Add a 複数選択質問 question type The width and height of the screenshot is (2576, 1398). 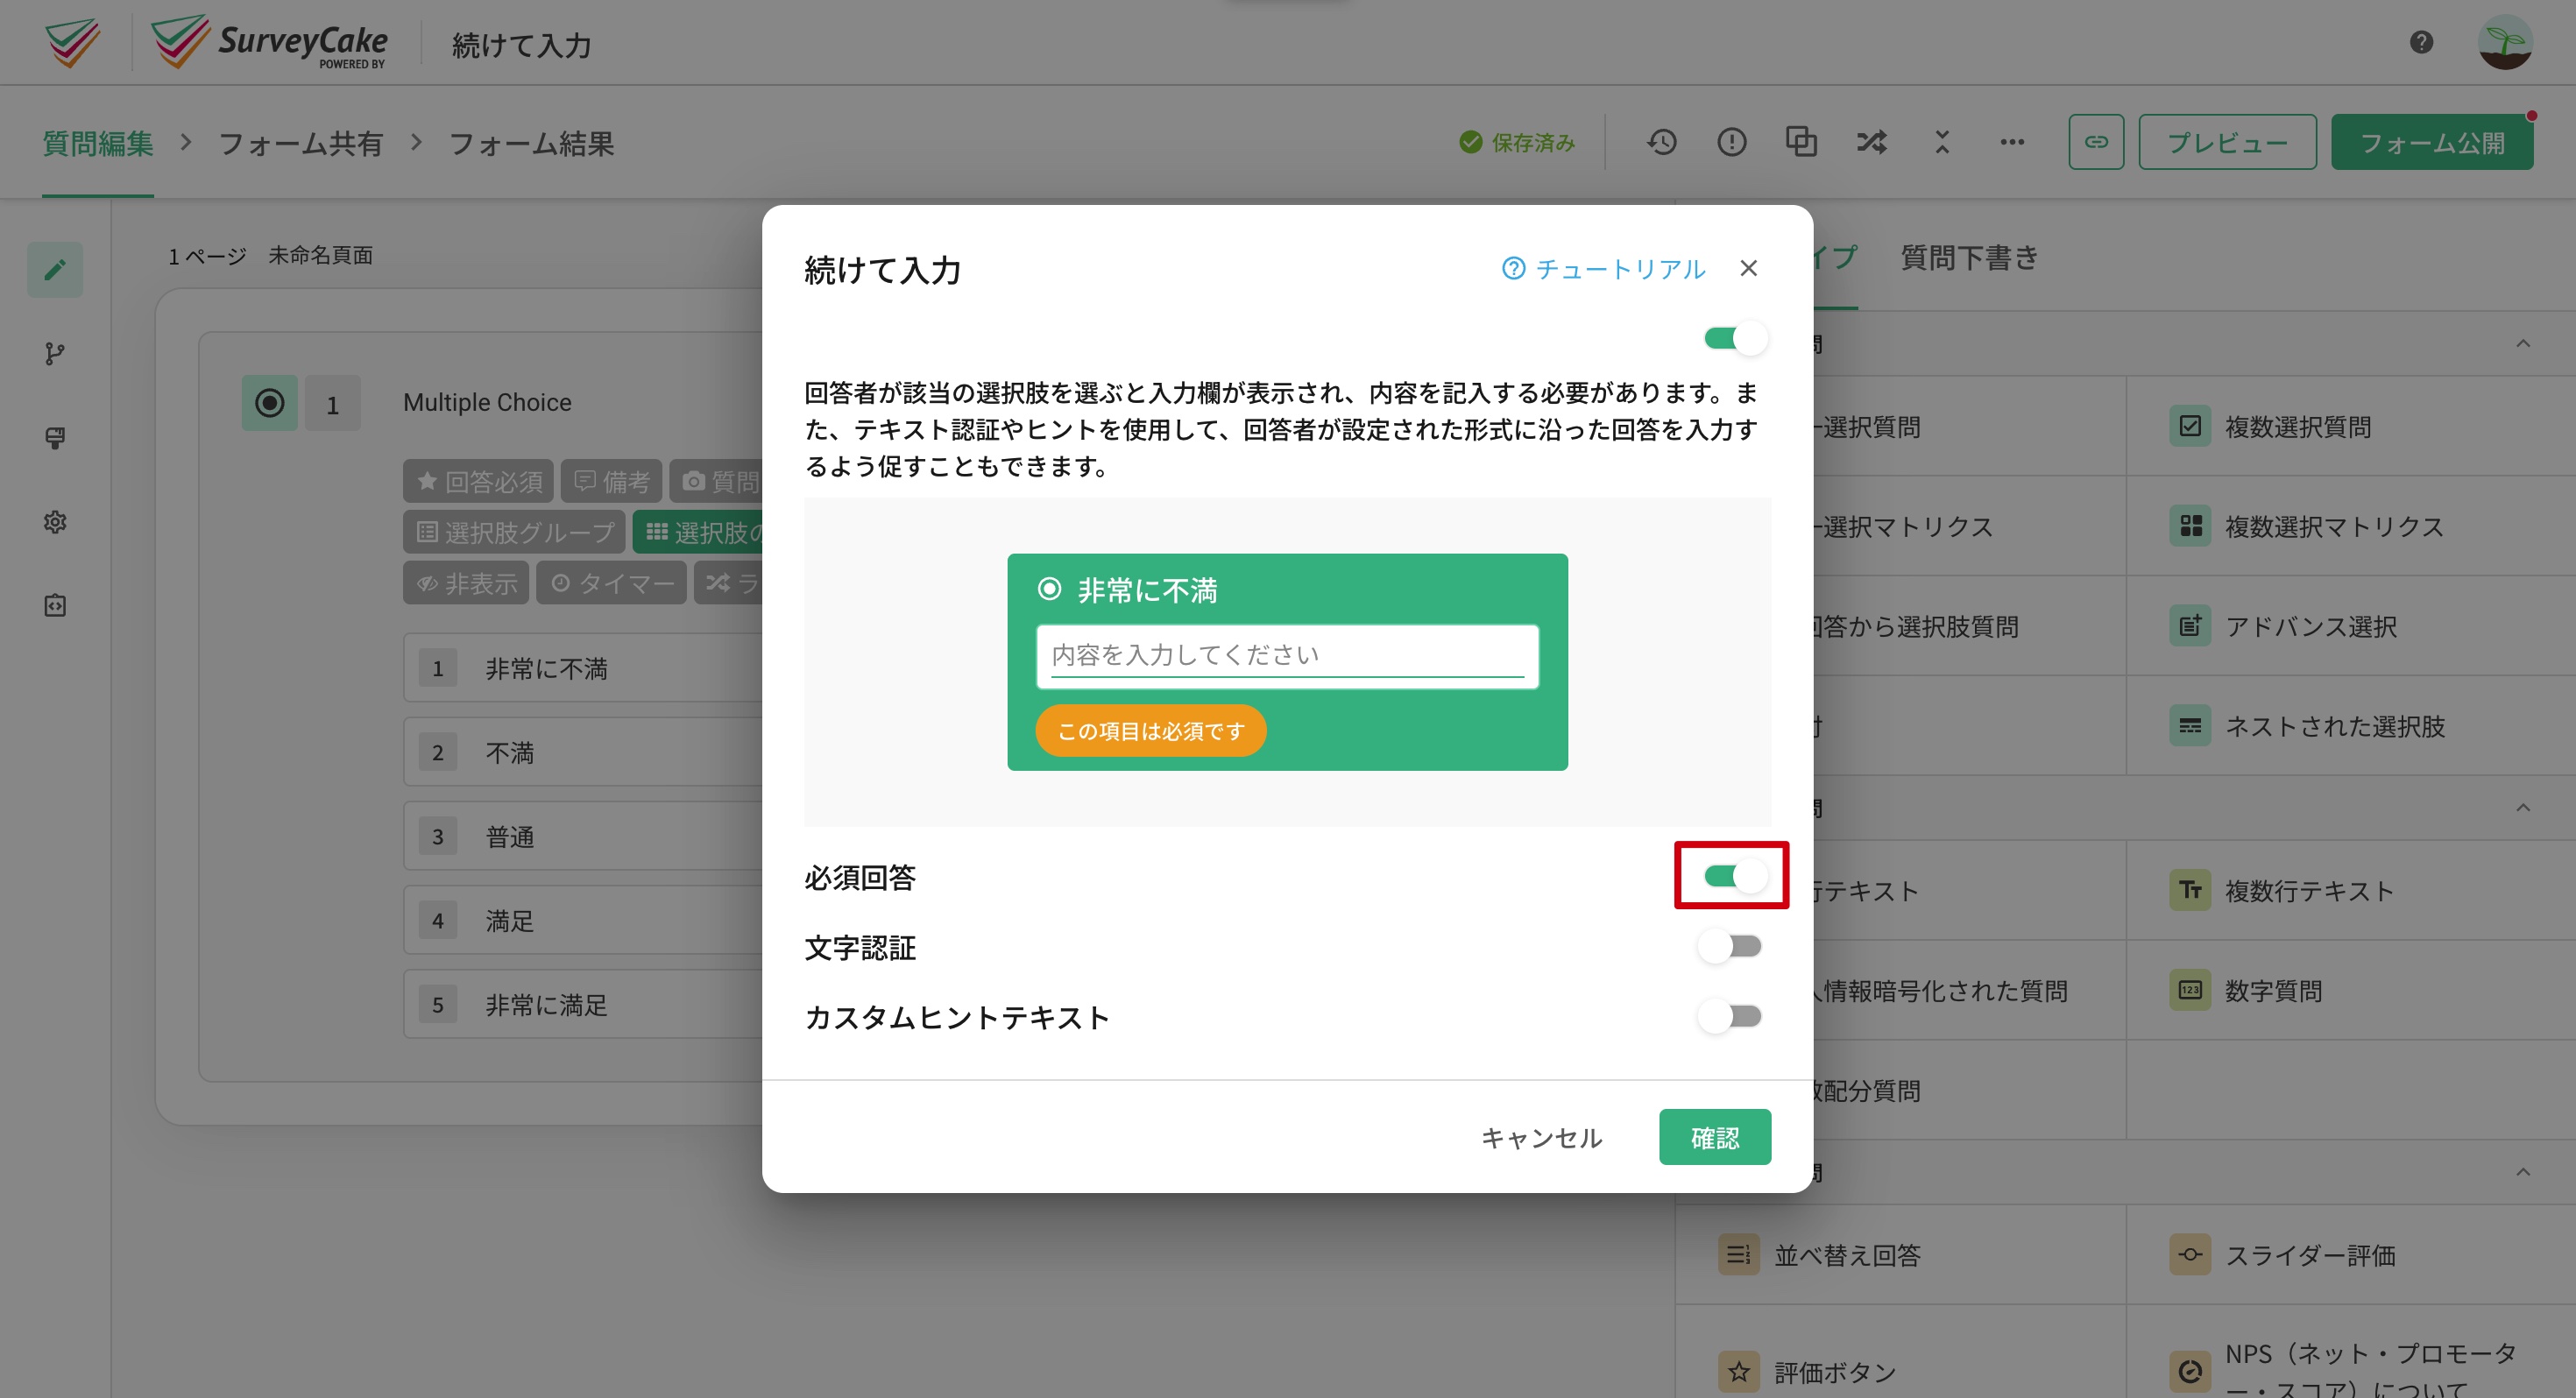click(2350, 426)
